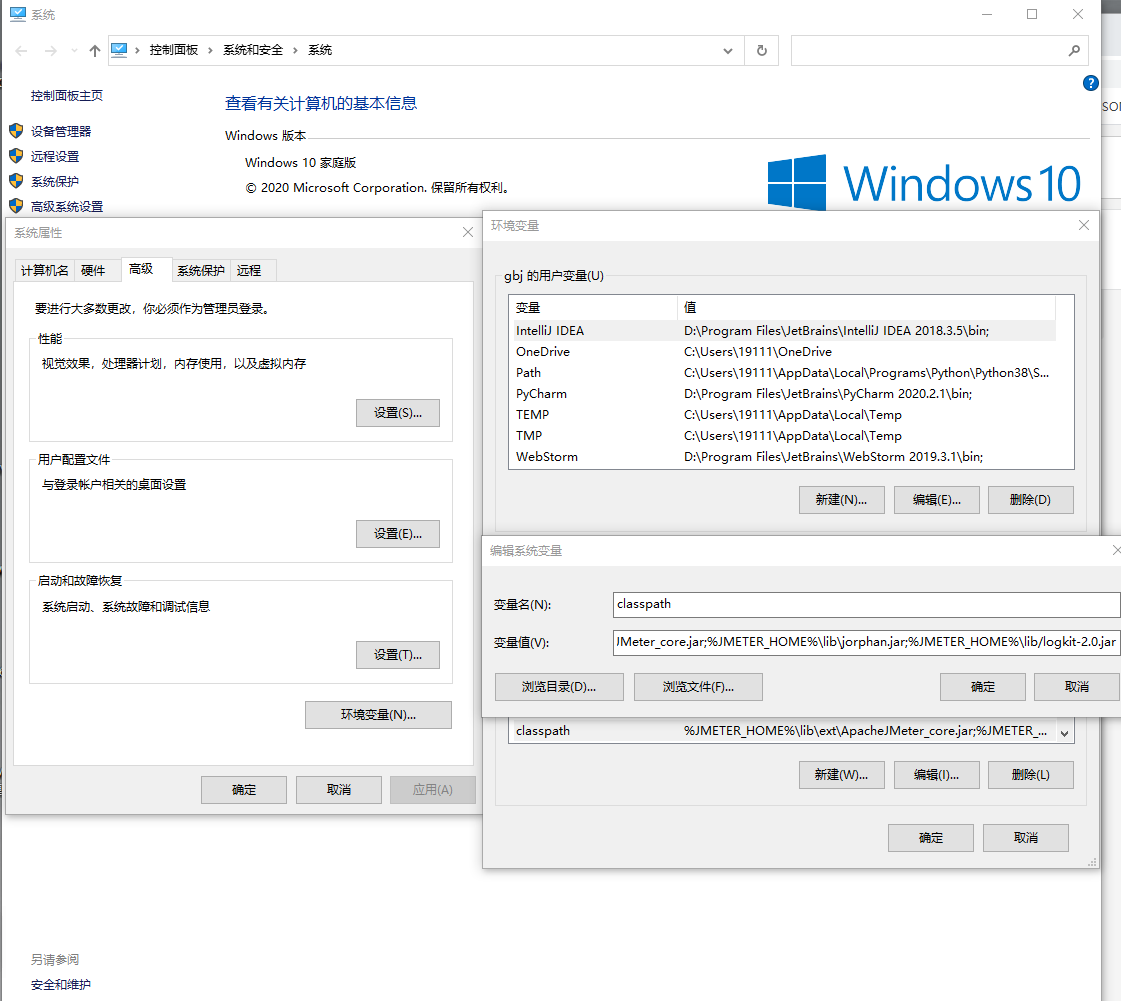This screenshot has height=1001, width=1121.
Task: Click shield icon beside 系统保护 link
Action: (x=16, y=181)
